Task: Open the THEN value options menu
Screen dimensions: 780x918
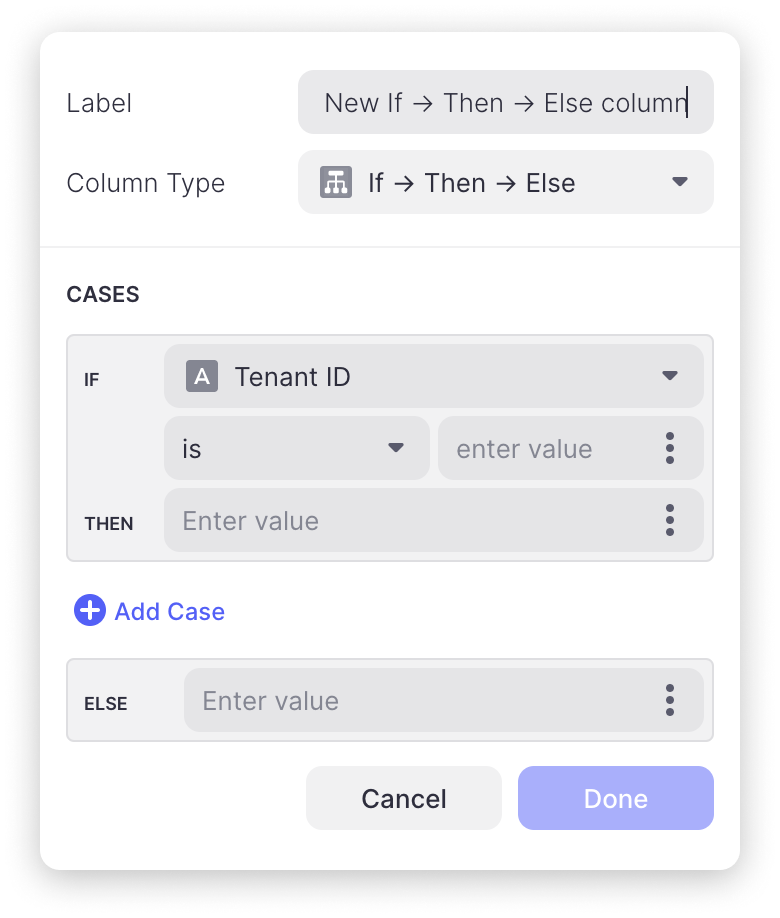Action: [x=670, y=521]
